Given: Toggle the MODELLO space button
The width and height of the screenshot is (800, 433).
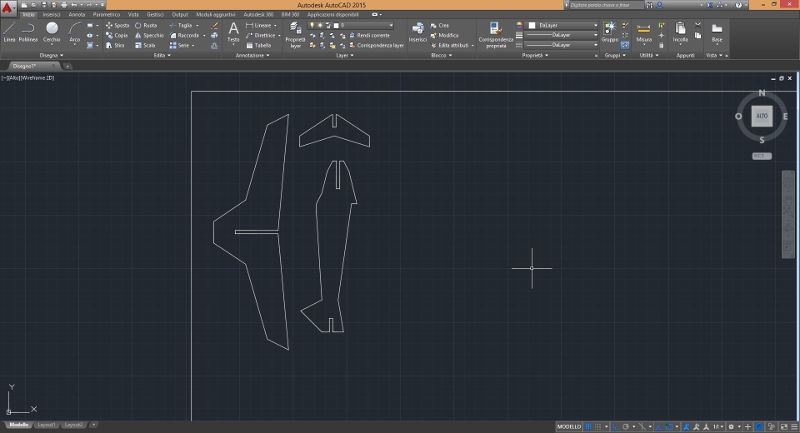Looking at the screenshot, I should [x=570, y=425].
